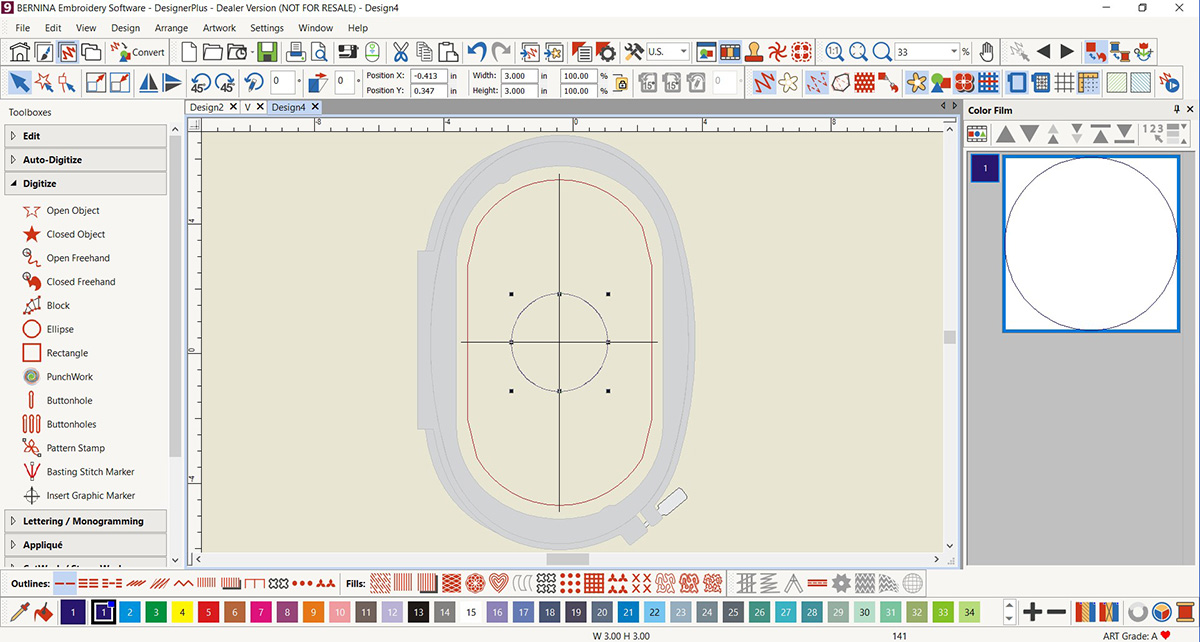The width and height of the screenshot is (1200, 642).
Task: Click the Select Object arrow tool
Action: [19, 82]
